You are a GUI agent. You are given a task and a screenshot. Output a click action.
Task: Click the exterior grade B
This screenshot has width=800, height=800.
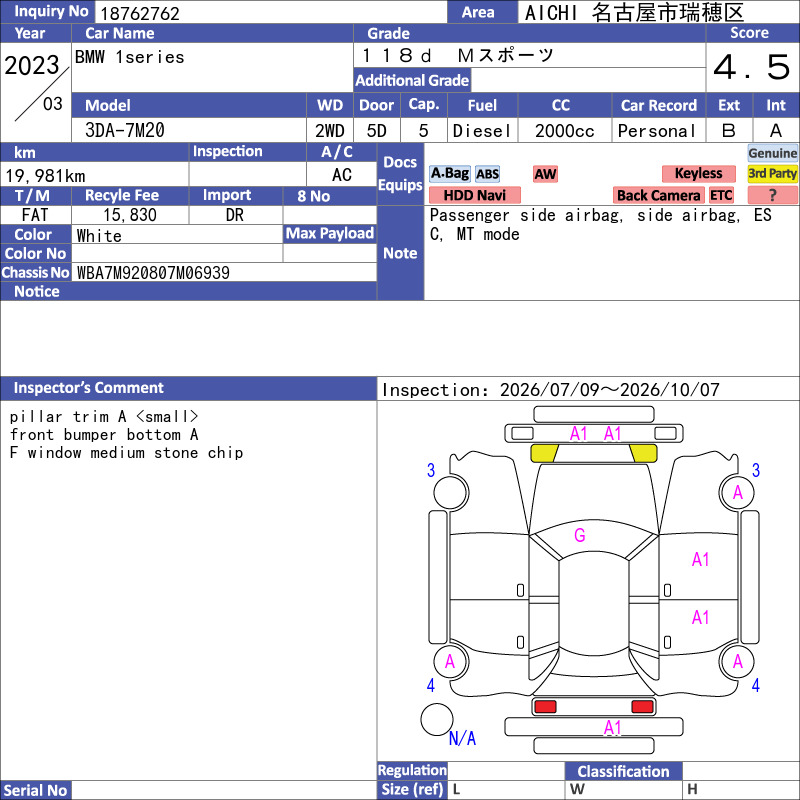(729, 131)
